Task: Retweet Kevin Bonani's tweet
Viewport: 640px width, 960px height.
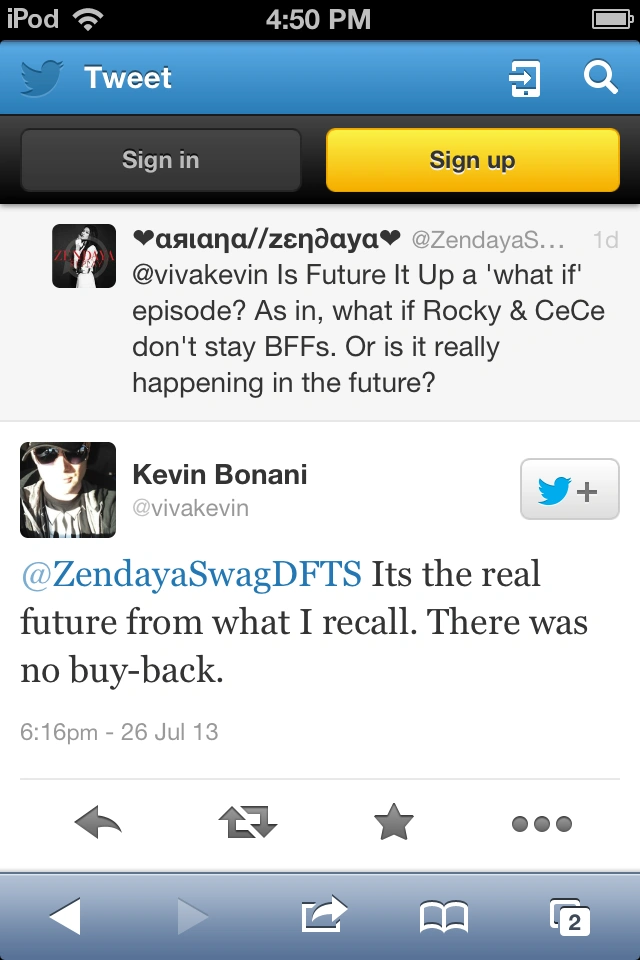Action: [x=246, y=824]
